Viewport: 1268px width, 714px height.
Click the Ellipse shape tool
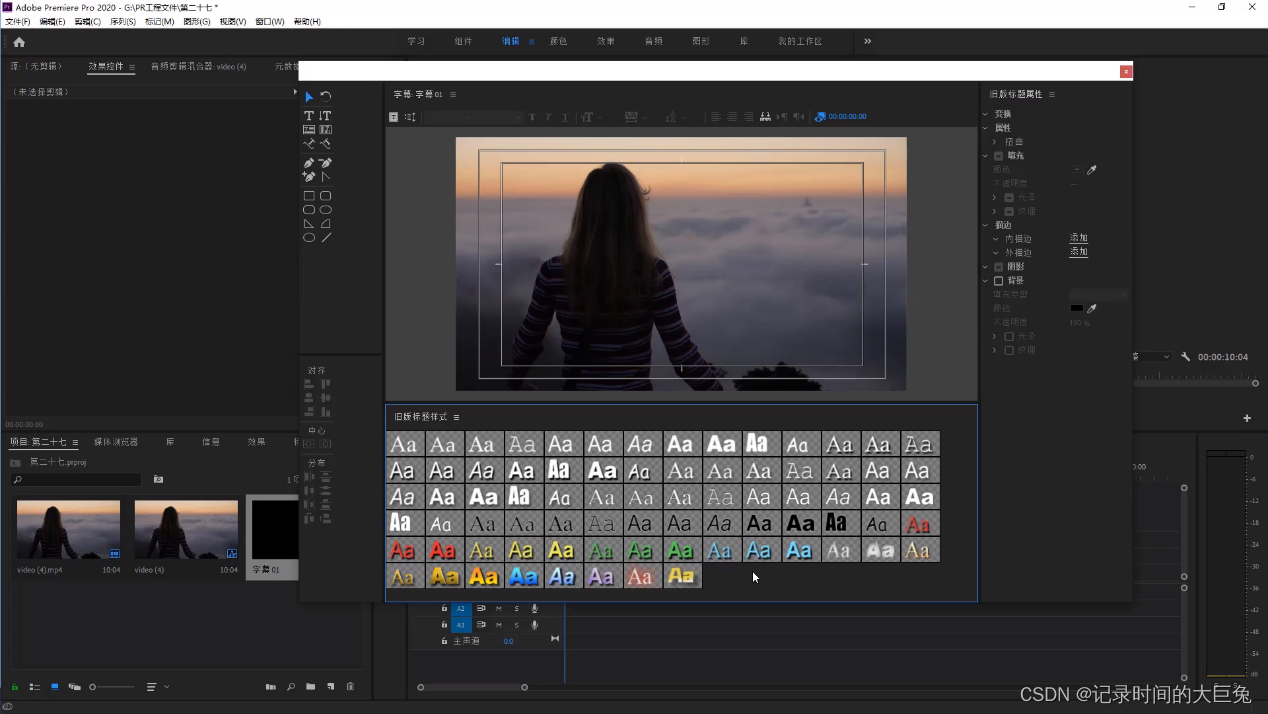pyautogui.click(x=309, y=238)
